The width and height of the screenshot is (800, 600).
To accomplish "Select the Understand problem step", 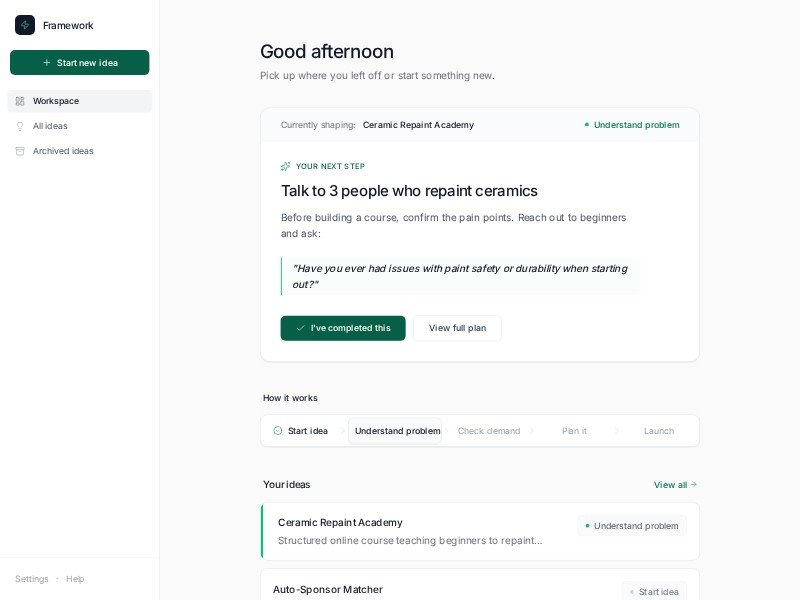I will (x=396, y=431).
